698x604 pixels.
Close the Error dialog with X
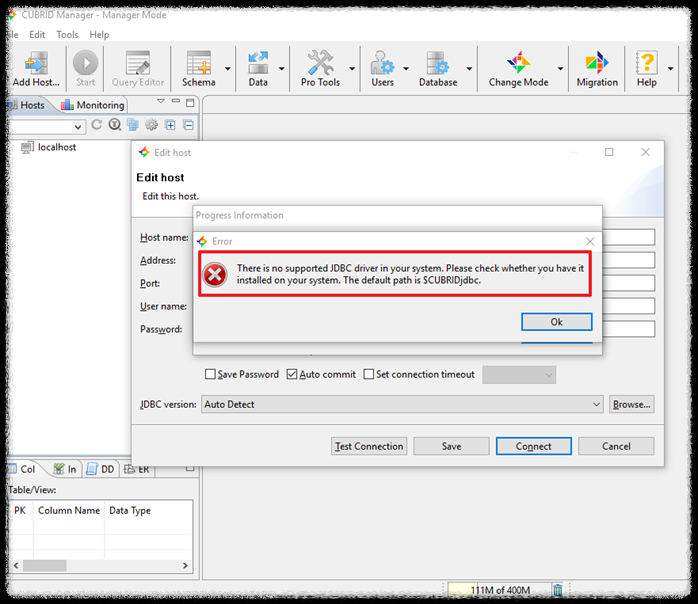tap(590, 241)
